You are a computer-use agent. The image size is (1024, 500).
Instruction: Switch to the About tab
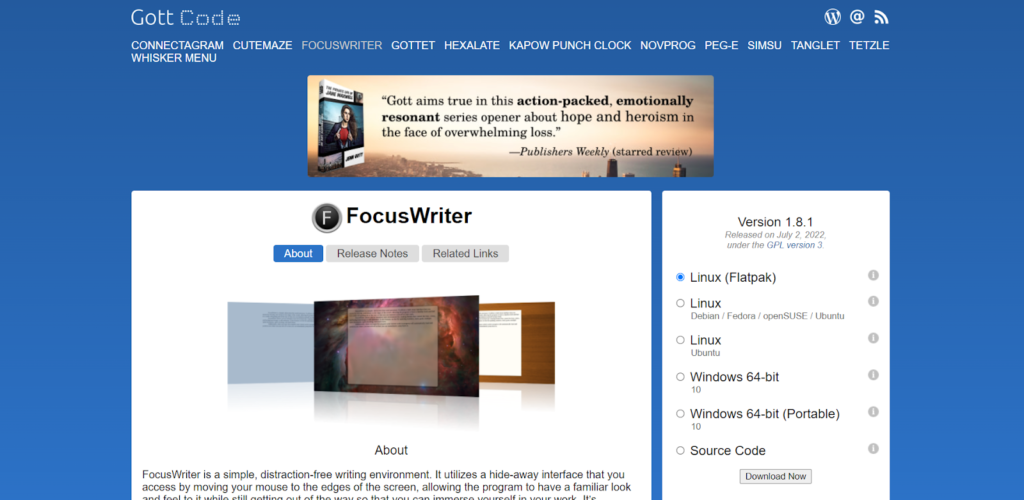coord(298,253)
